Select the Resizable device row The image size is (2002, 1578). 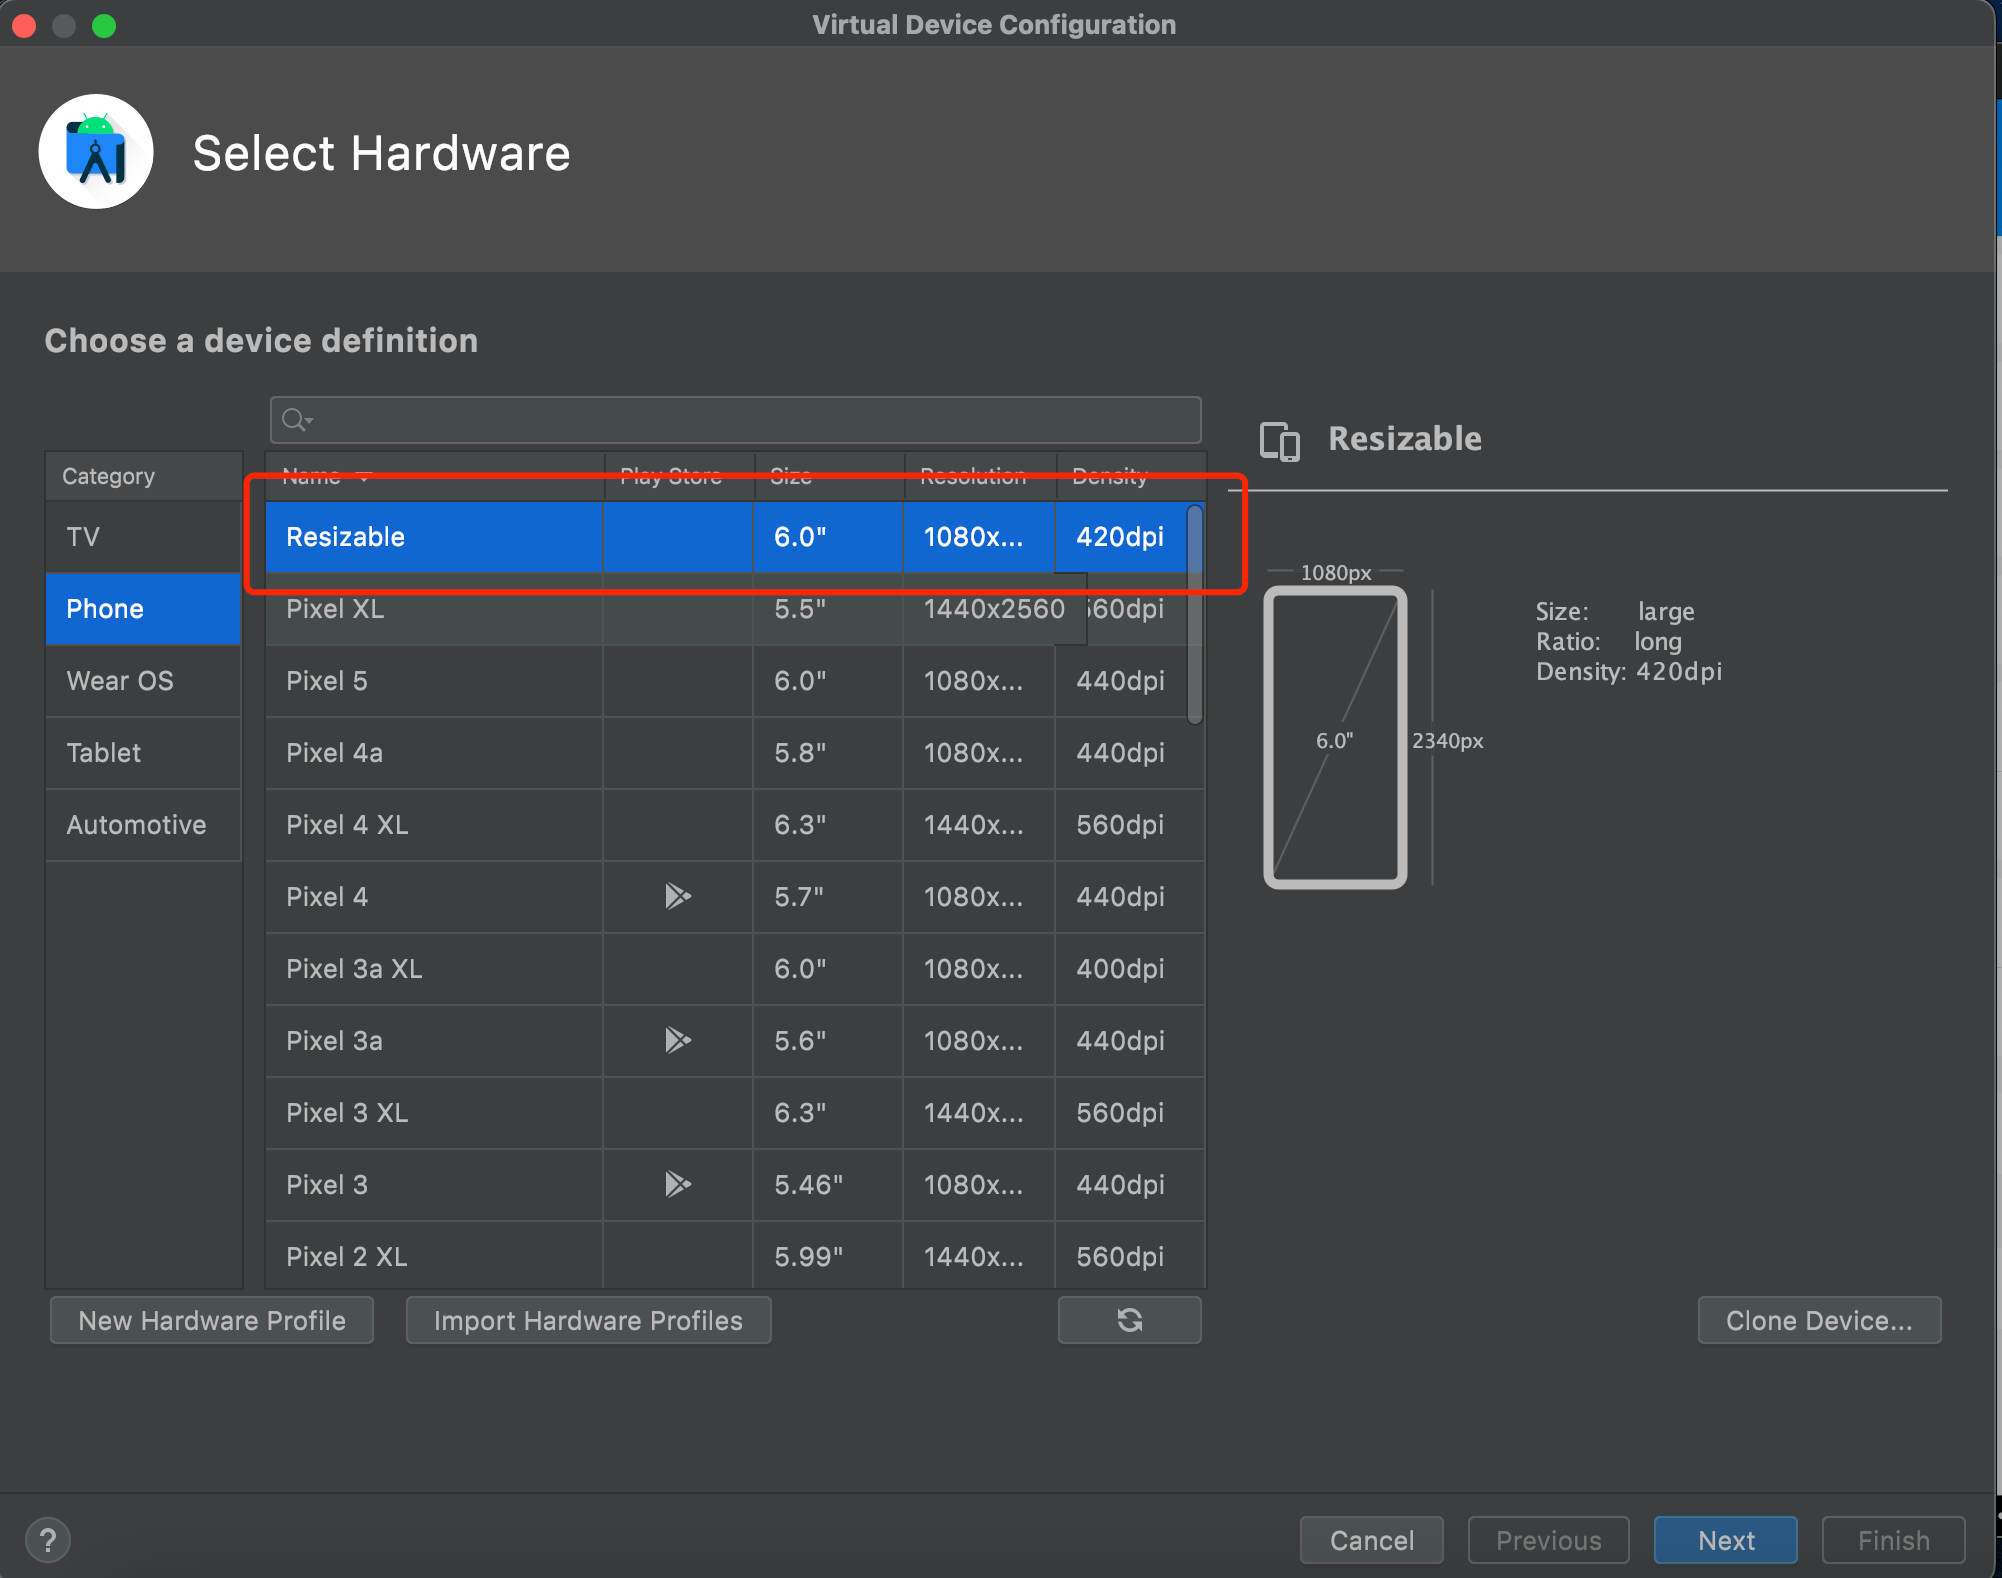[734, 537]
